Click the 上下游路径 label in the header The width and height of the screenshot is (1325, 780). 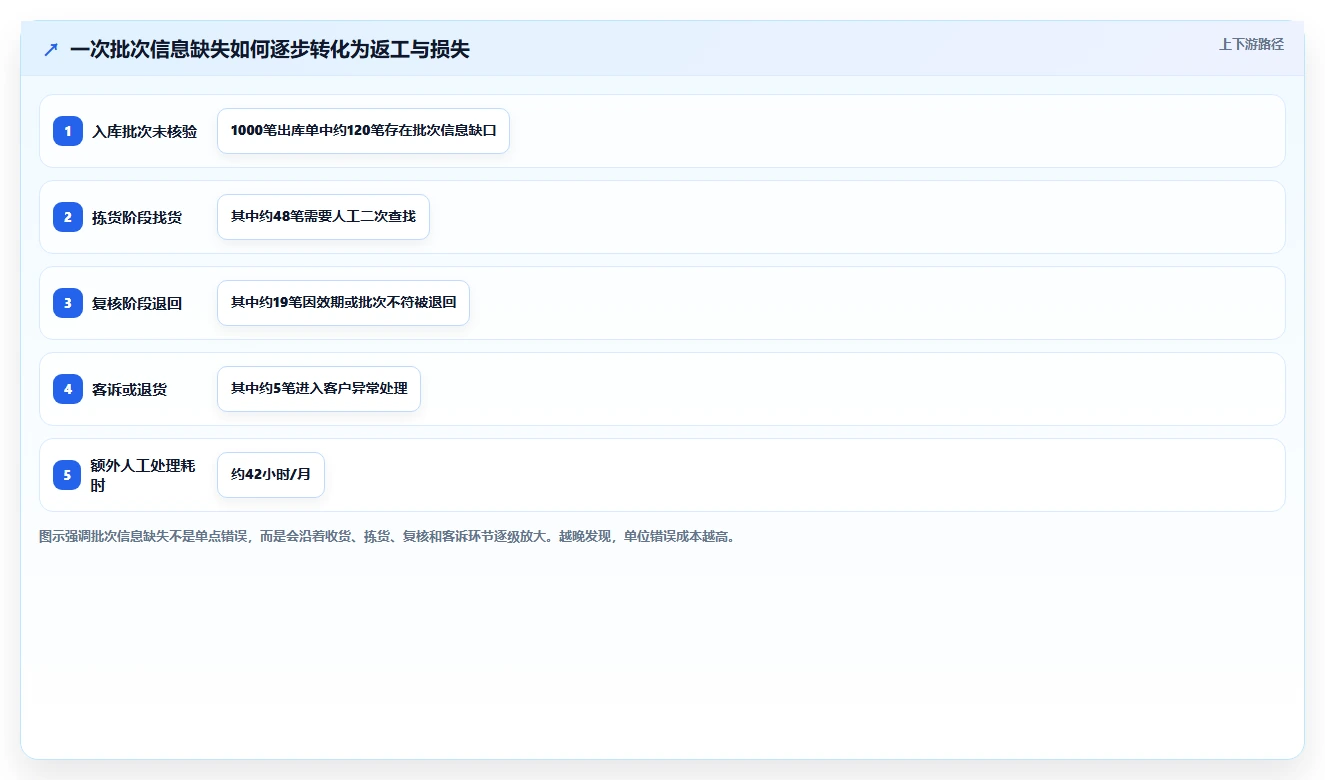[1251, 44]
